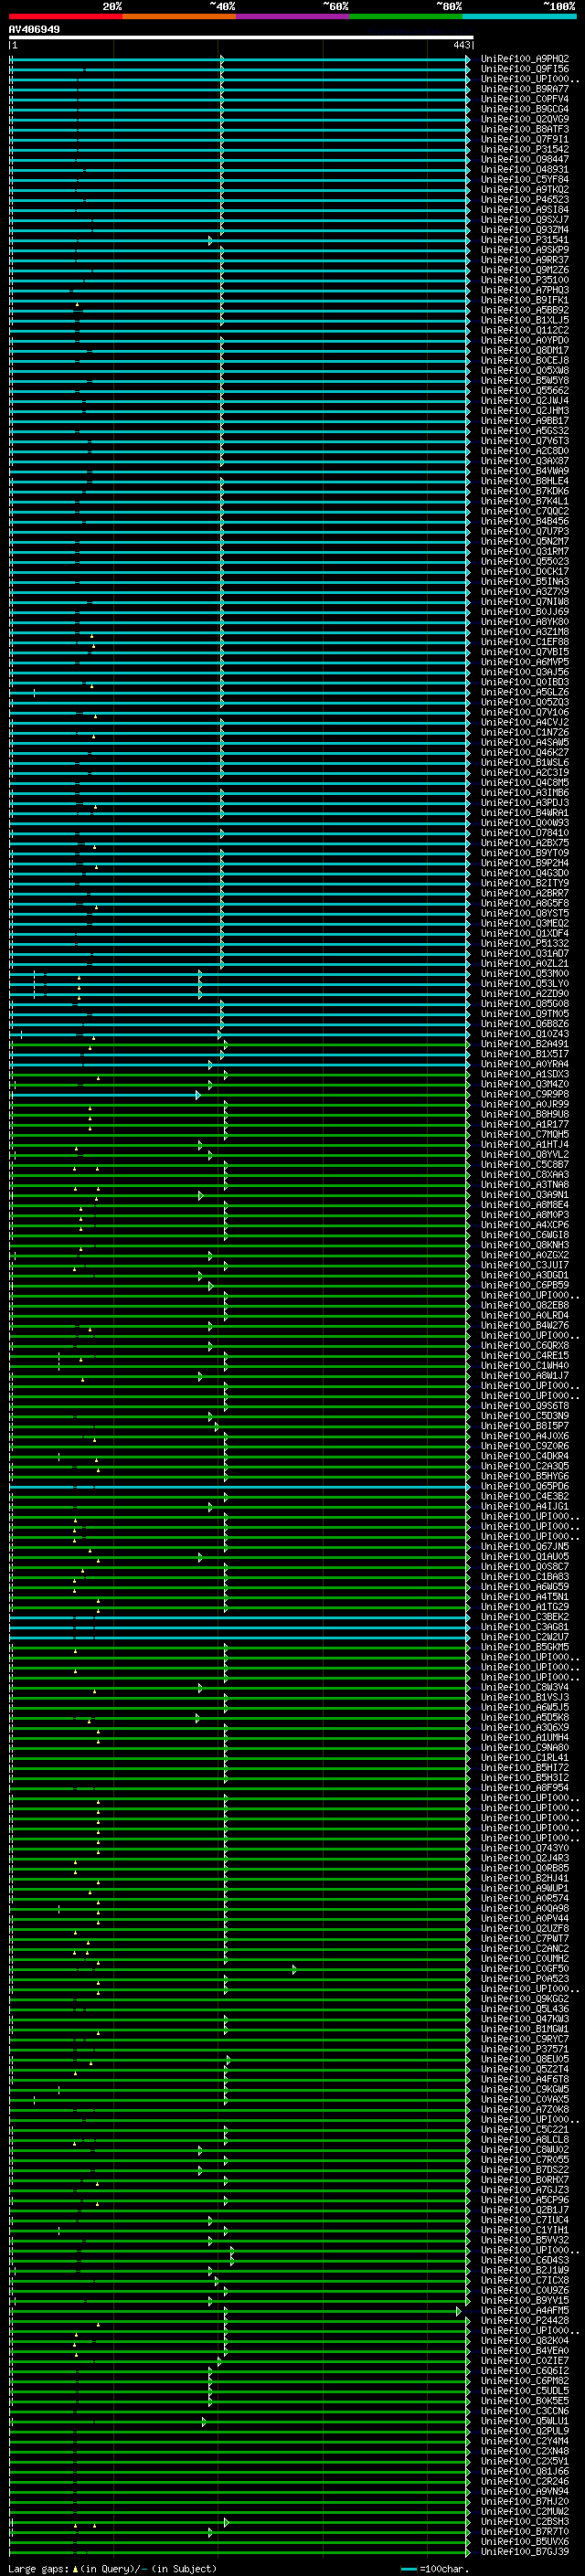Click the UniRef100_B8ATF3 entry
The image size is (585, 2576).
pos(525,129)
